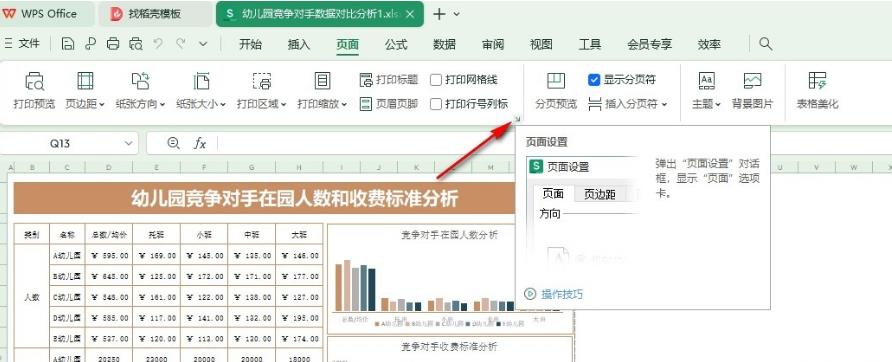This screenshot has height=362, width=892.
Task: Select the 幼儿园竞争对手数据对比分析1 workbook tab
Action: point(320,14)
